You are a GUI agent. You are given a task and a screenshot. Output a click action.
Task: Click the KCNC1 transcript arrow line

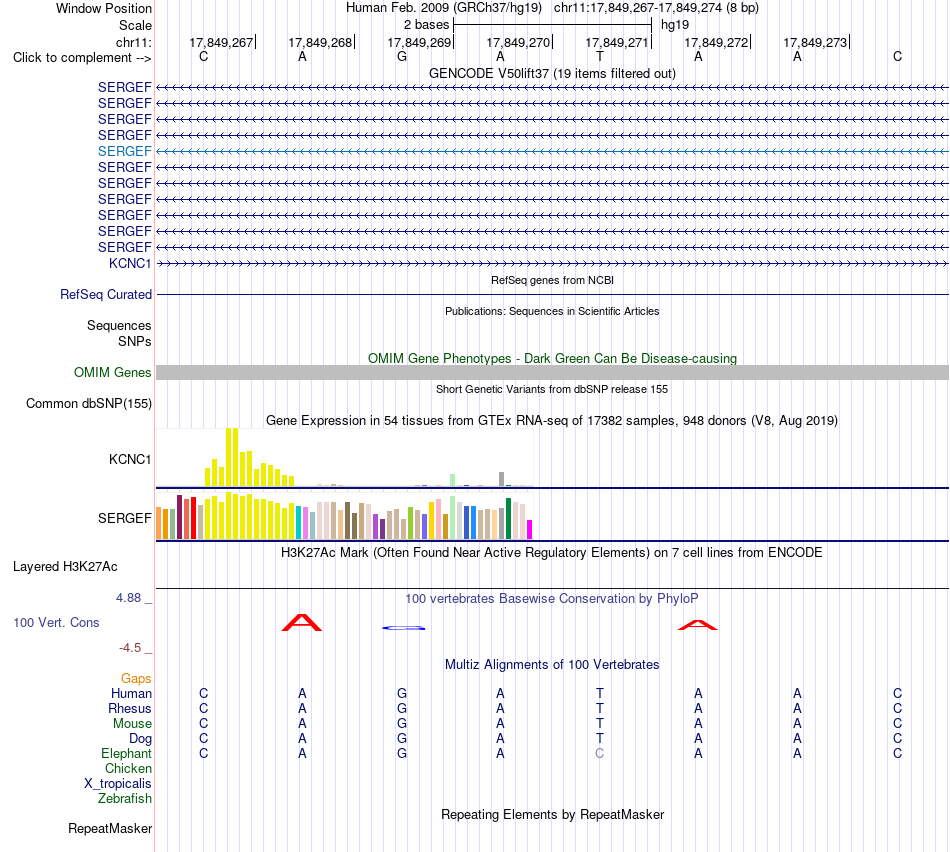pos(552,264)
